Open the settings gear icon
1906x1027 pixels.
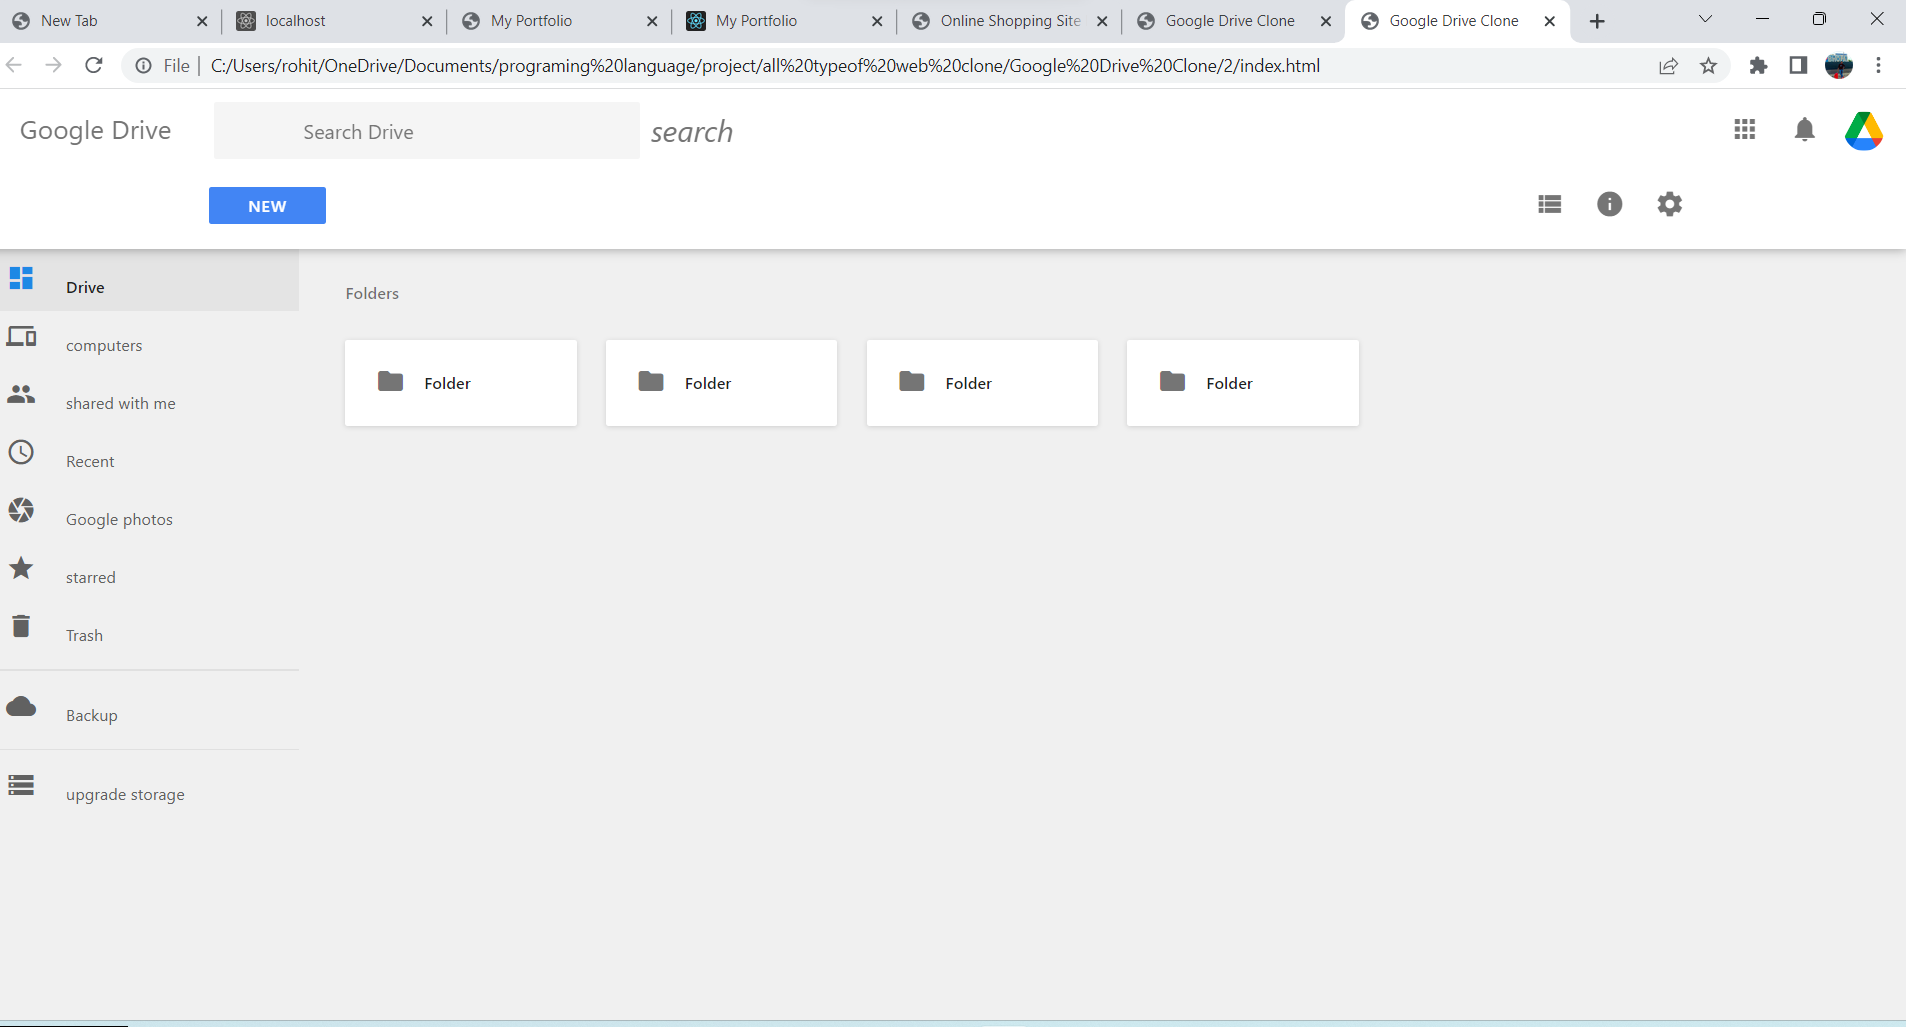tap(1670, 204)
